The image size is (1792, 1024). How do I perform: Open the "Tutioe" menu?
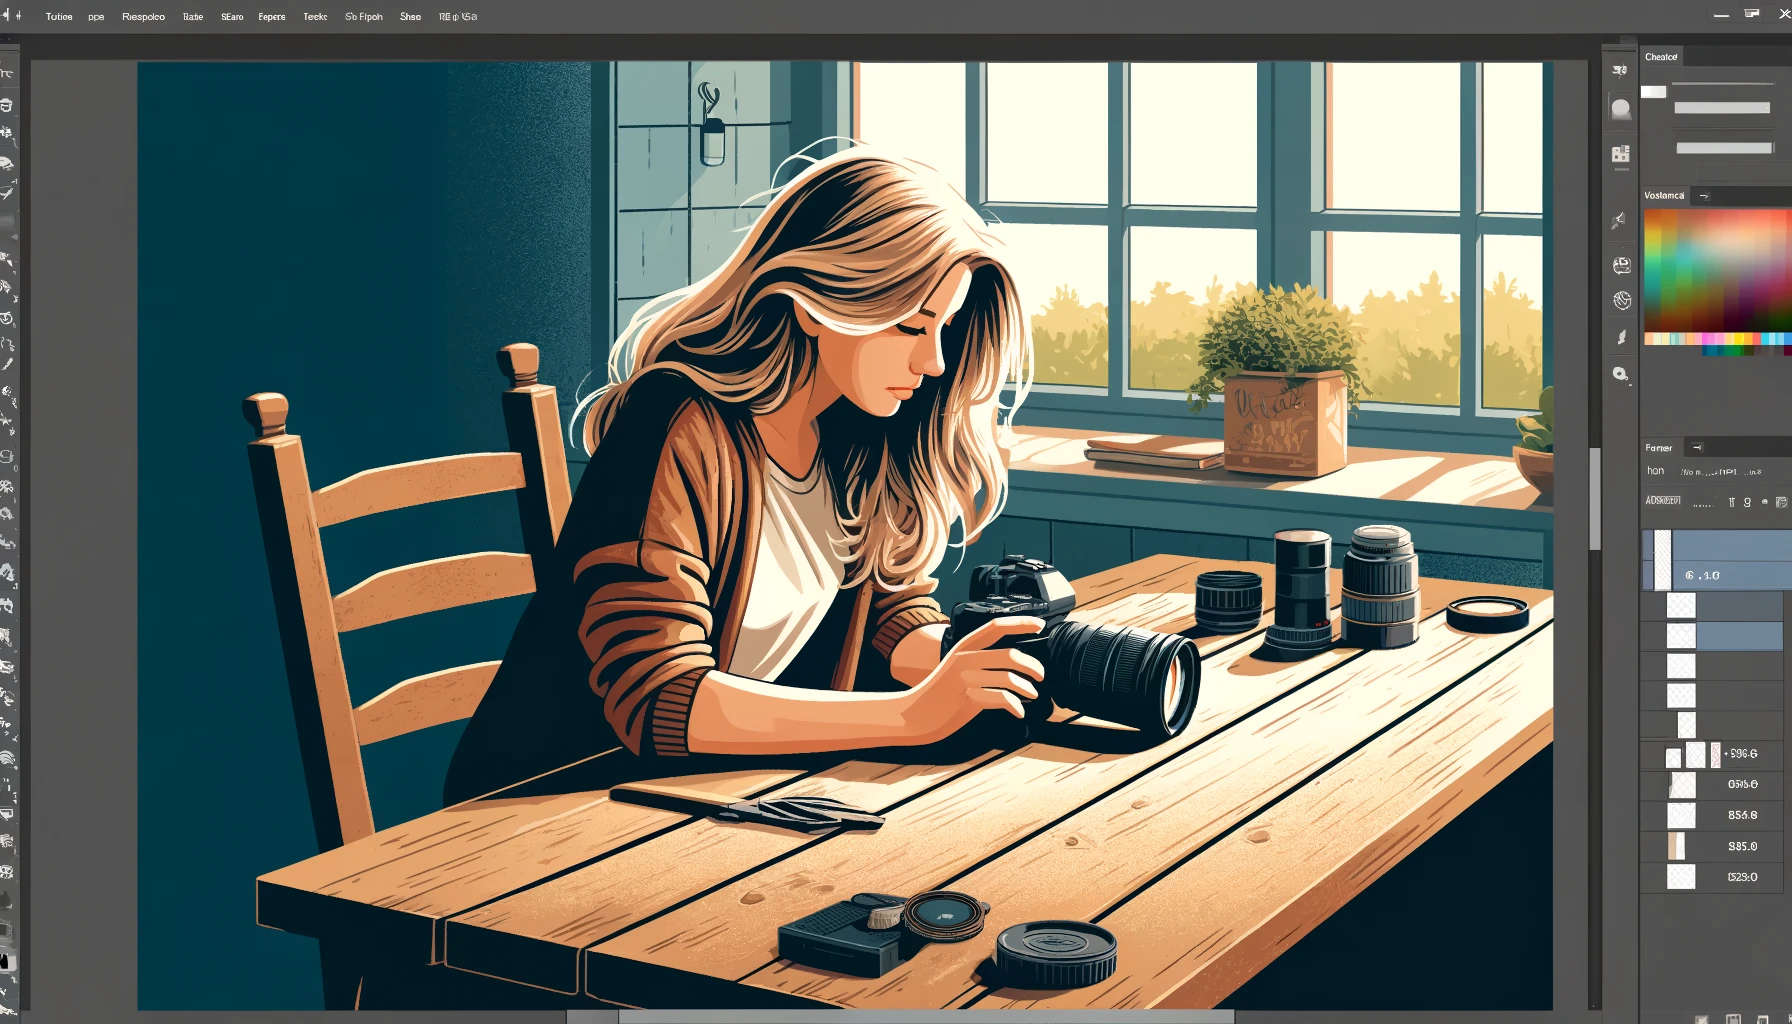click(59, 17)
